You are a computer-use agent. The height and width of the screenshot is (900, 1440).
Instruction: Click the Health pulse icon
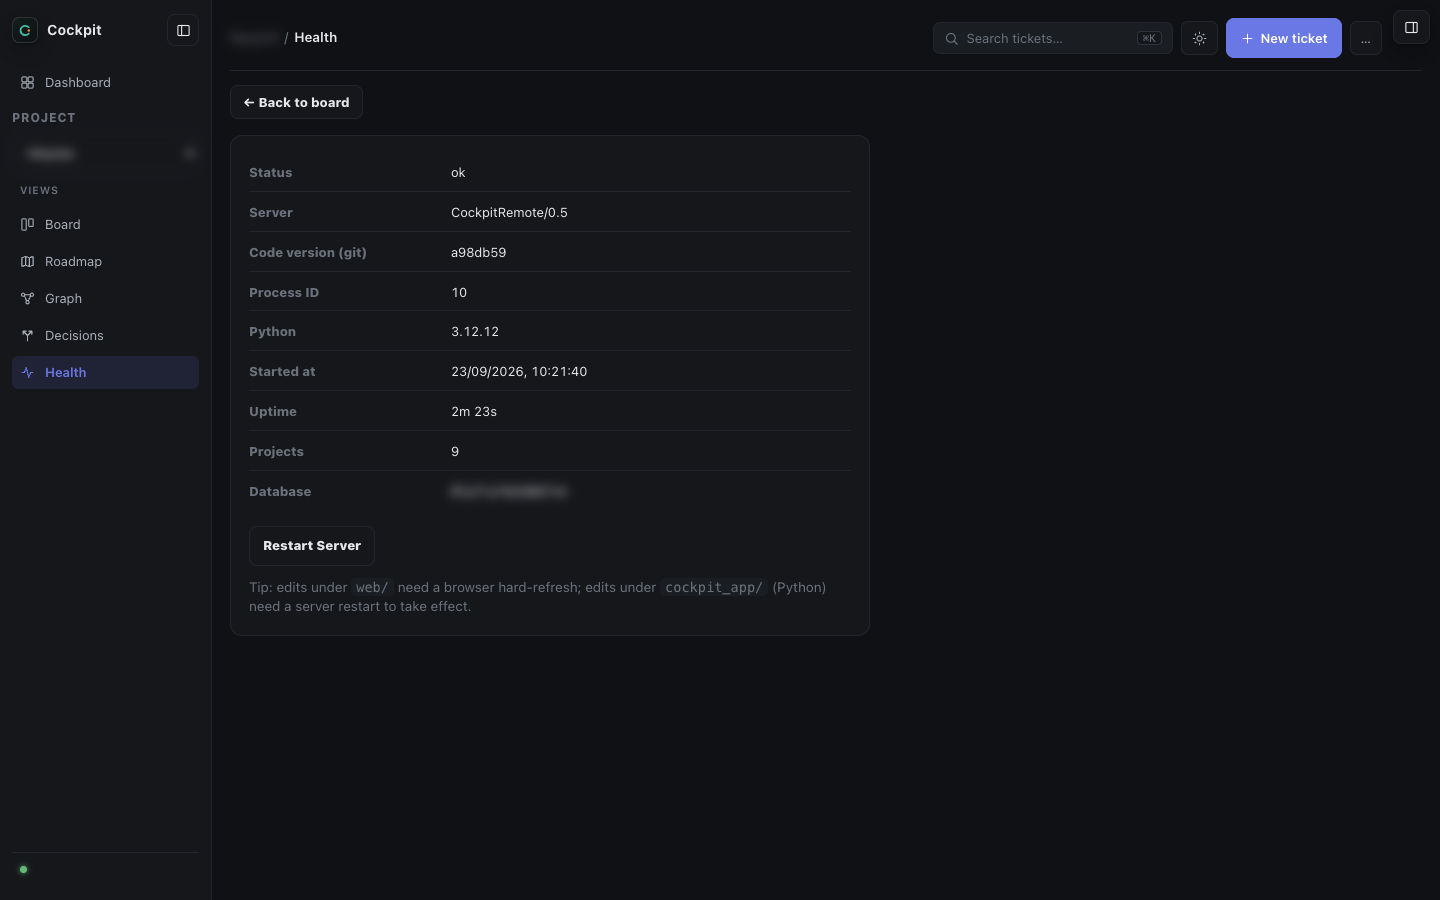(27, 372)
